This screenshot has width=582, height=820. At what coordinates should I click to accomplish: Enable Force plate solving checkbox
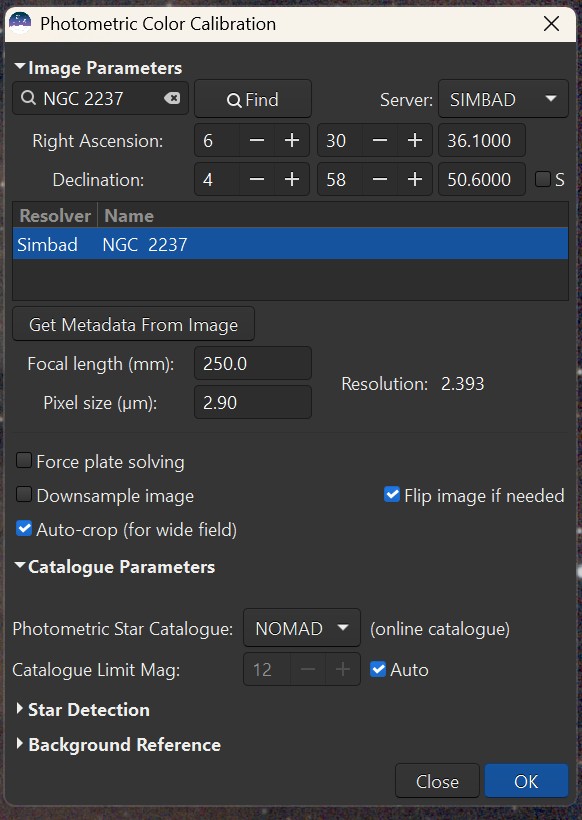click(x=24, y=461)
